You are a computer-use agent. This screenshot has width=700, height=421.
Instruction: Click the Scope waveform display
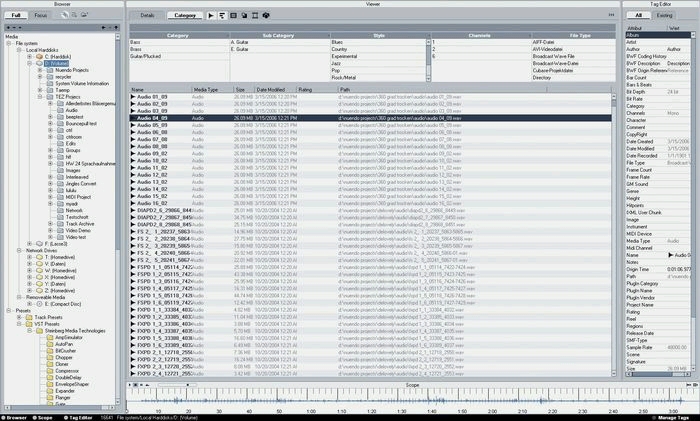412,398
